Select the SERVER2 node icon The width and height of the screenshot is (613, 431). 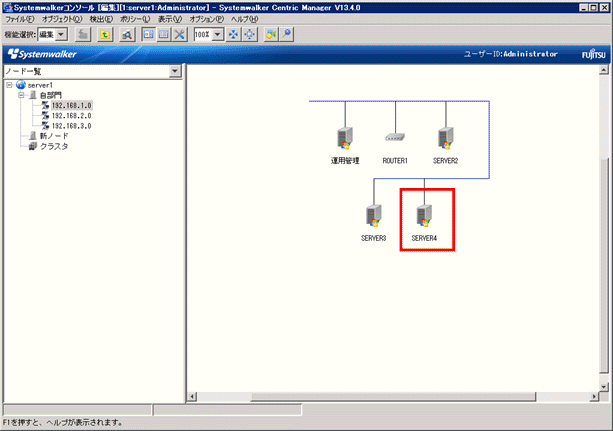[446, 138]
